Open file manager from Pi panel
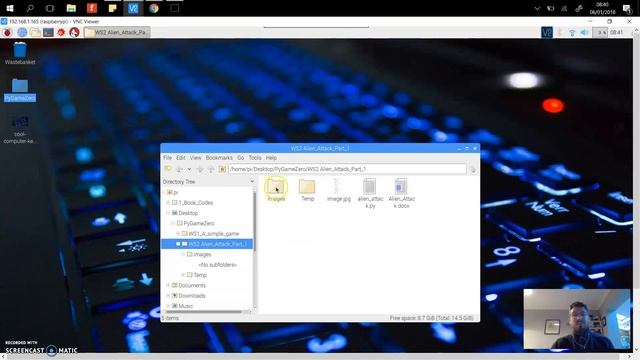 point(35,32)
